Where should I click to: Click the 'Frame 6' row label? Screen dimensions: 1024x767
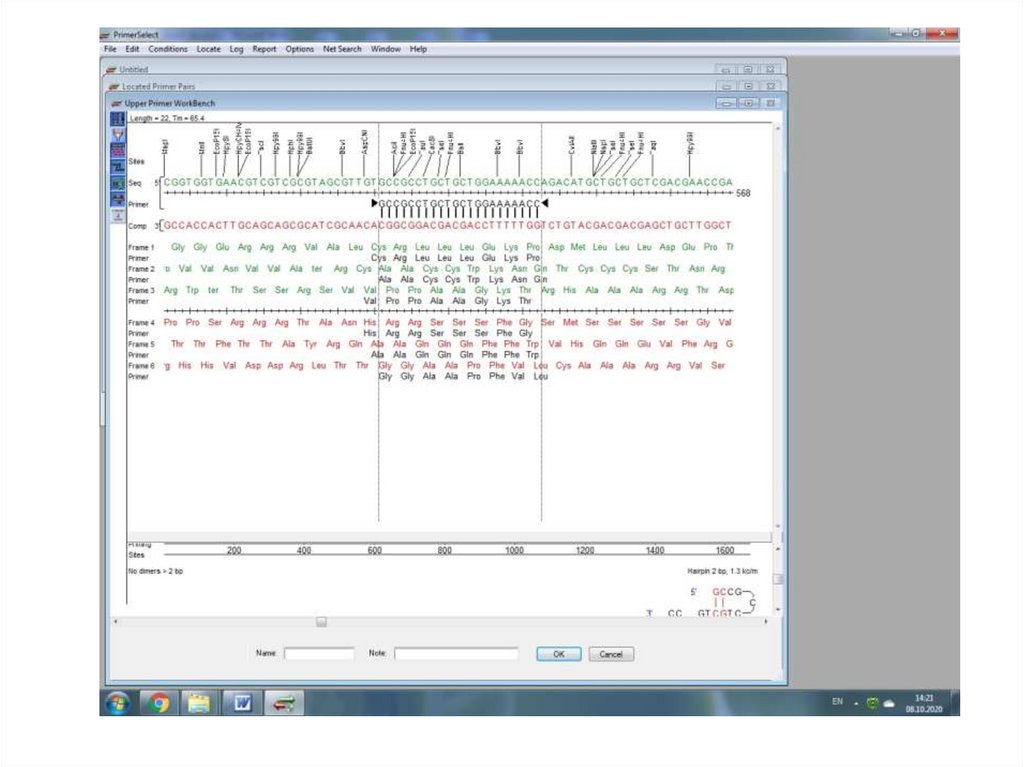(x=141, y=366)
